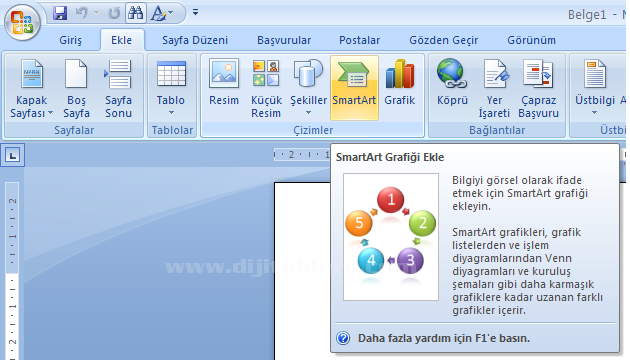Add a Köprü hyperlink
This screenshot has height=364, width=630.
pyautogui.click(x=452, y=82)
